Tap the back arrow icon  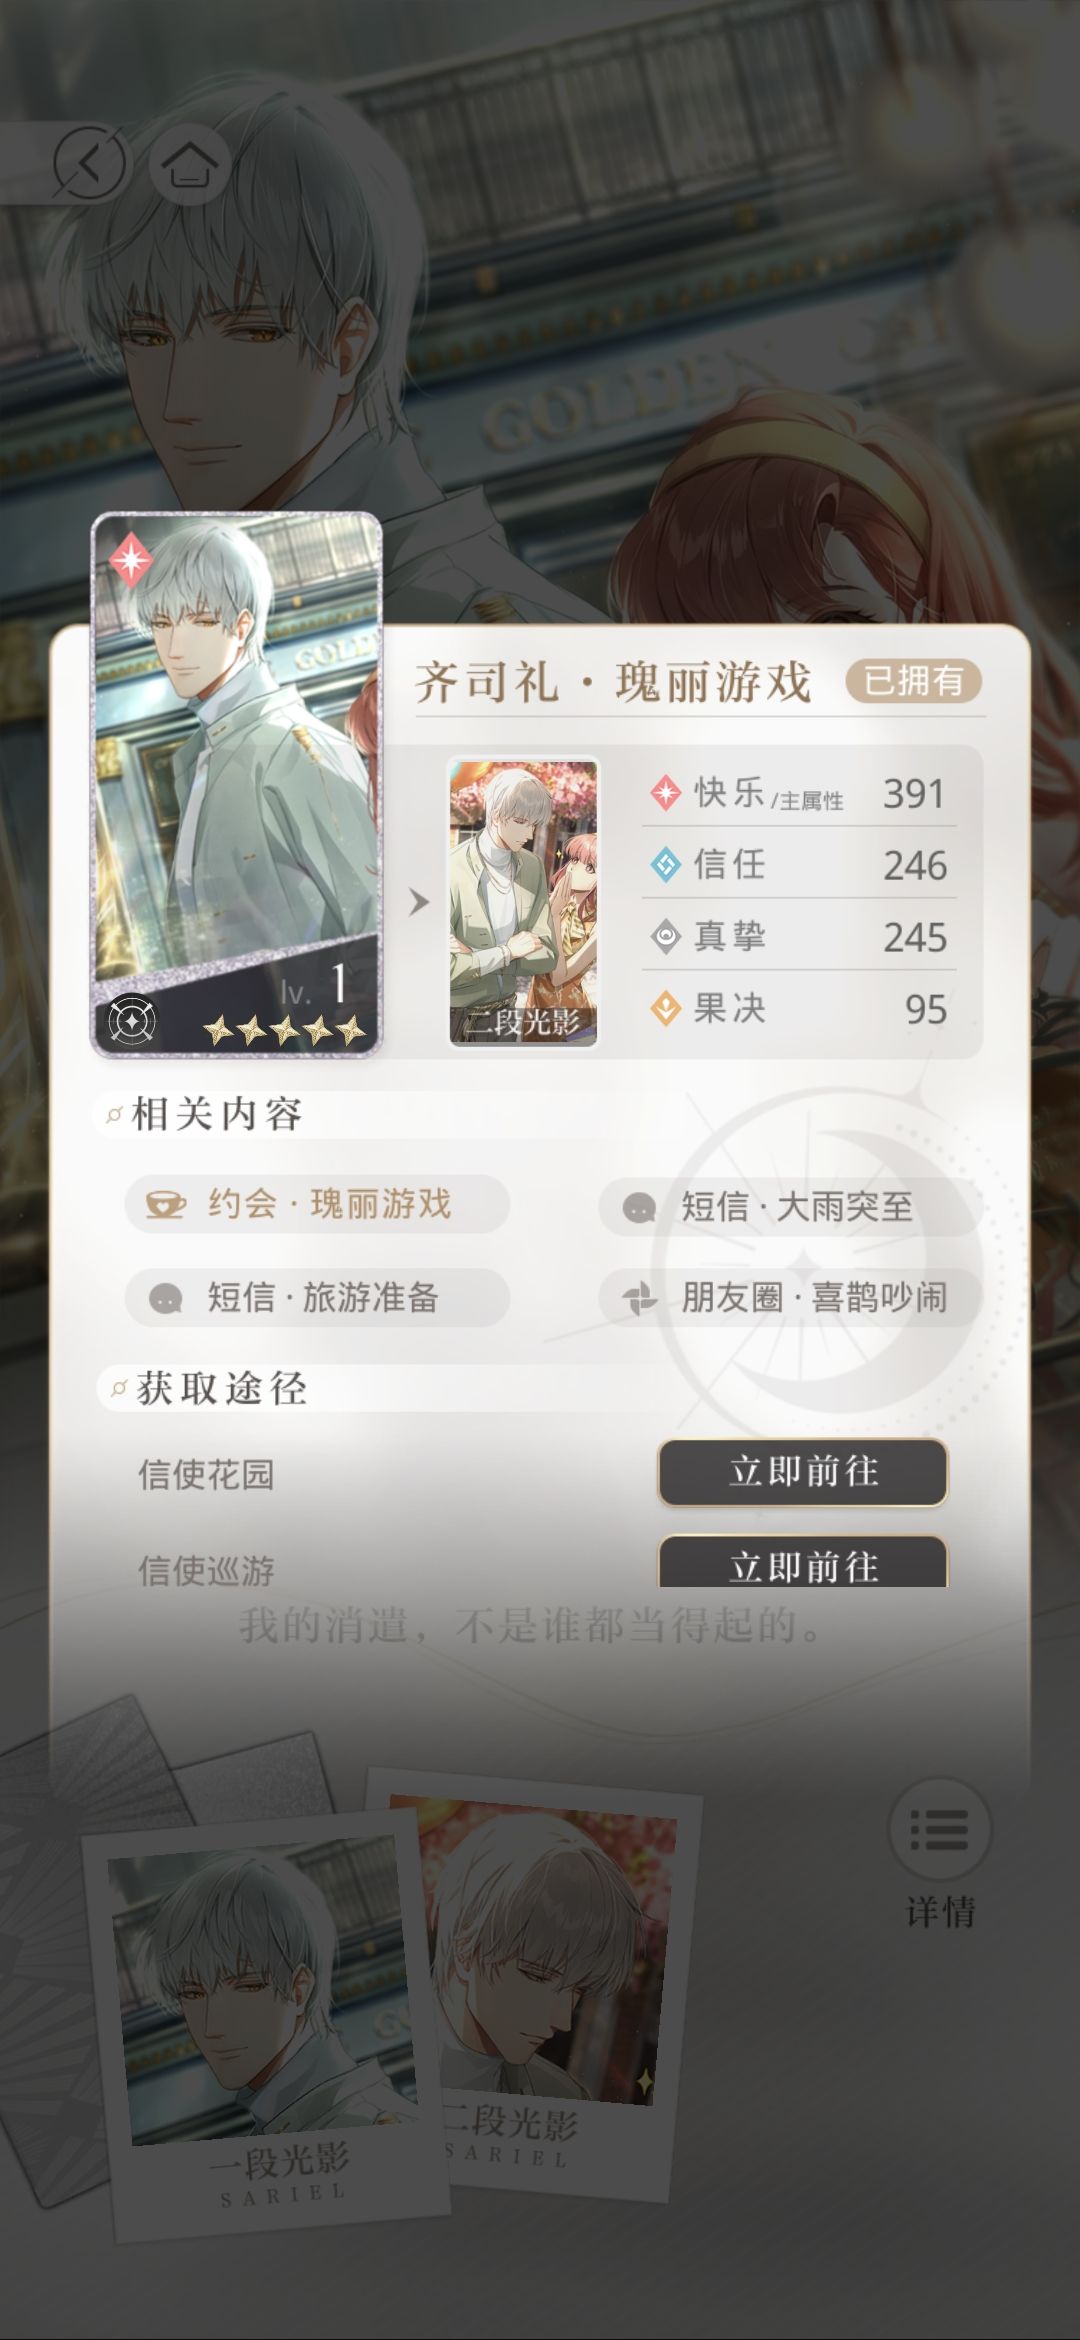(x=90, y=163)
